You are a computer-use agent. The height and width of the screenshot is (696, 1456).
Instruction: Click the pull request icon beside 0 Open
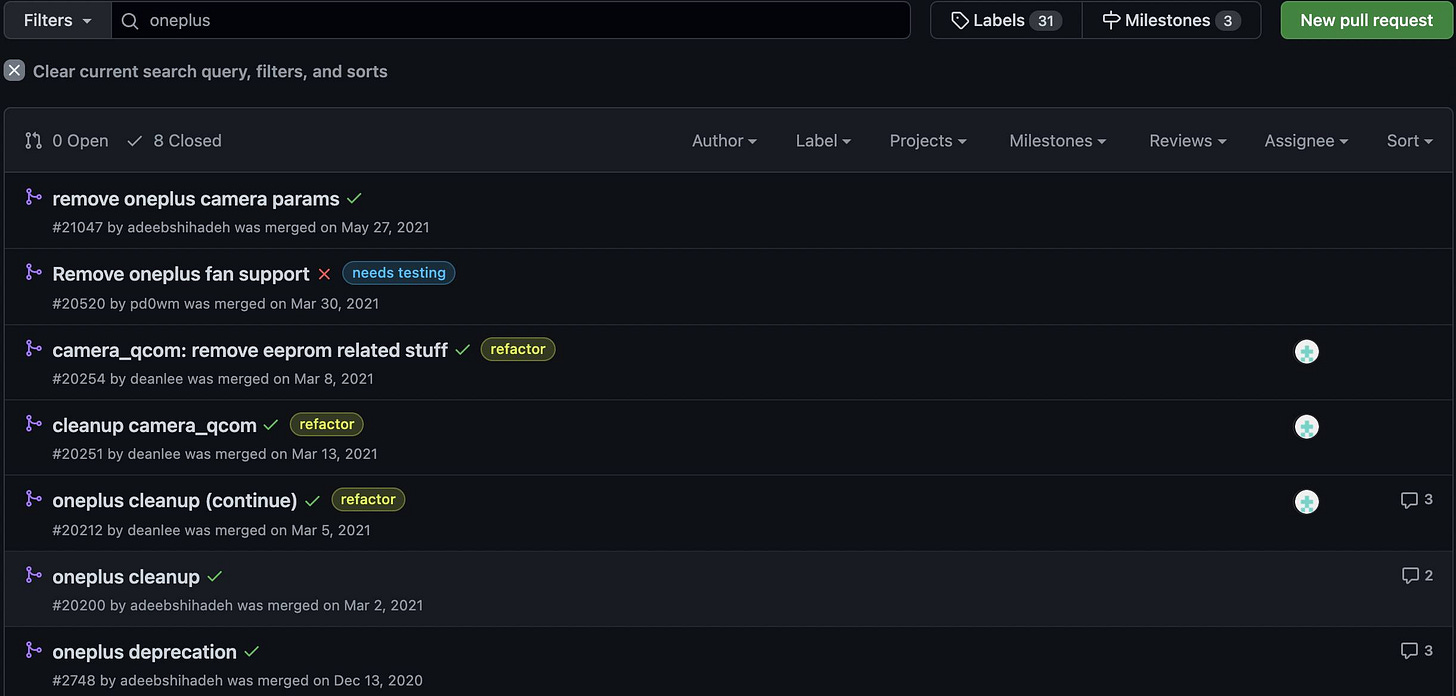click(x=33, y=141)
